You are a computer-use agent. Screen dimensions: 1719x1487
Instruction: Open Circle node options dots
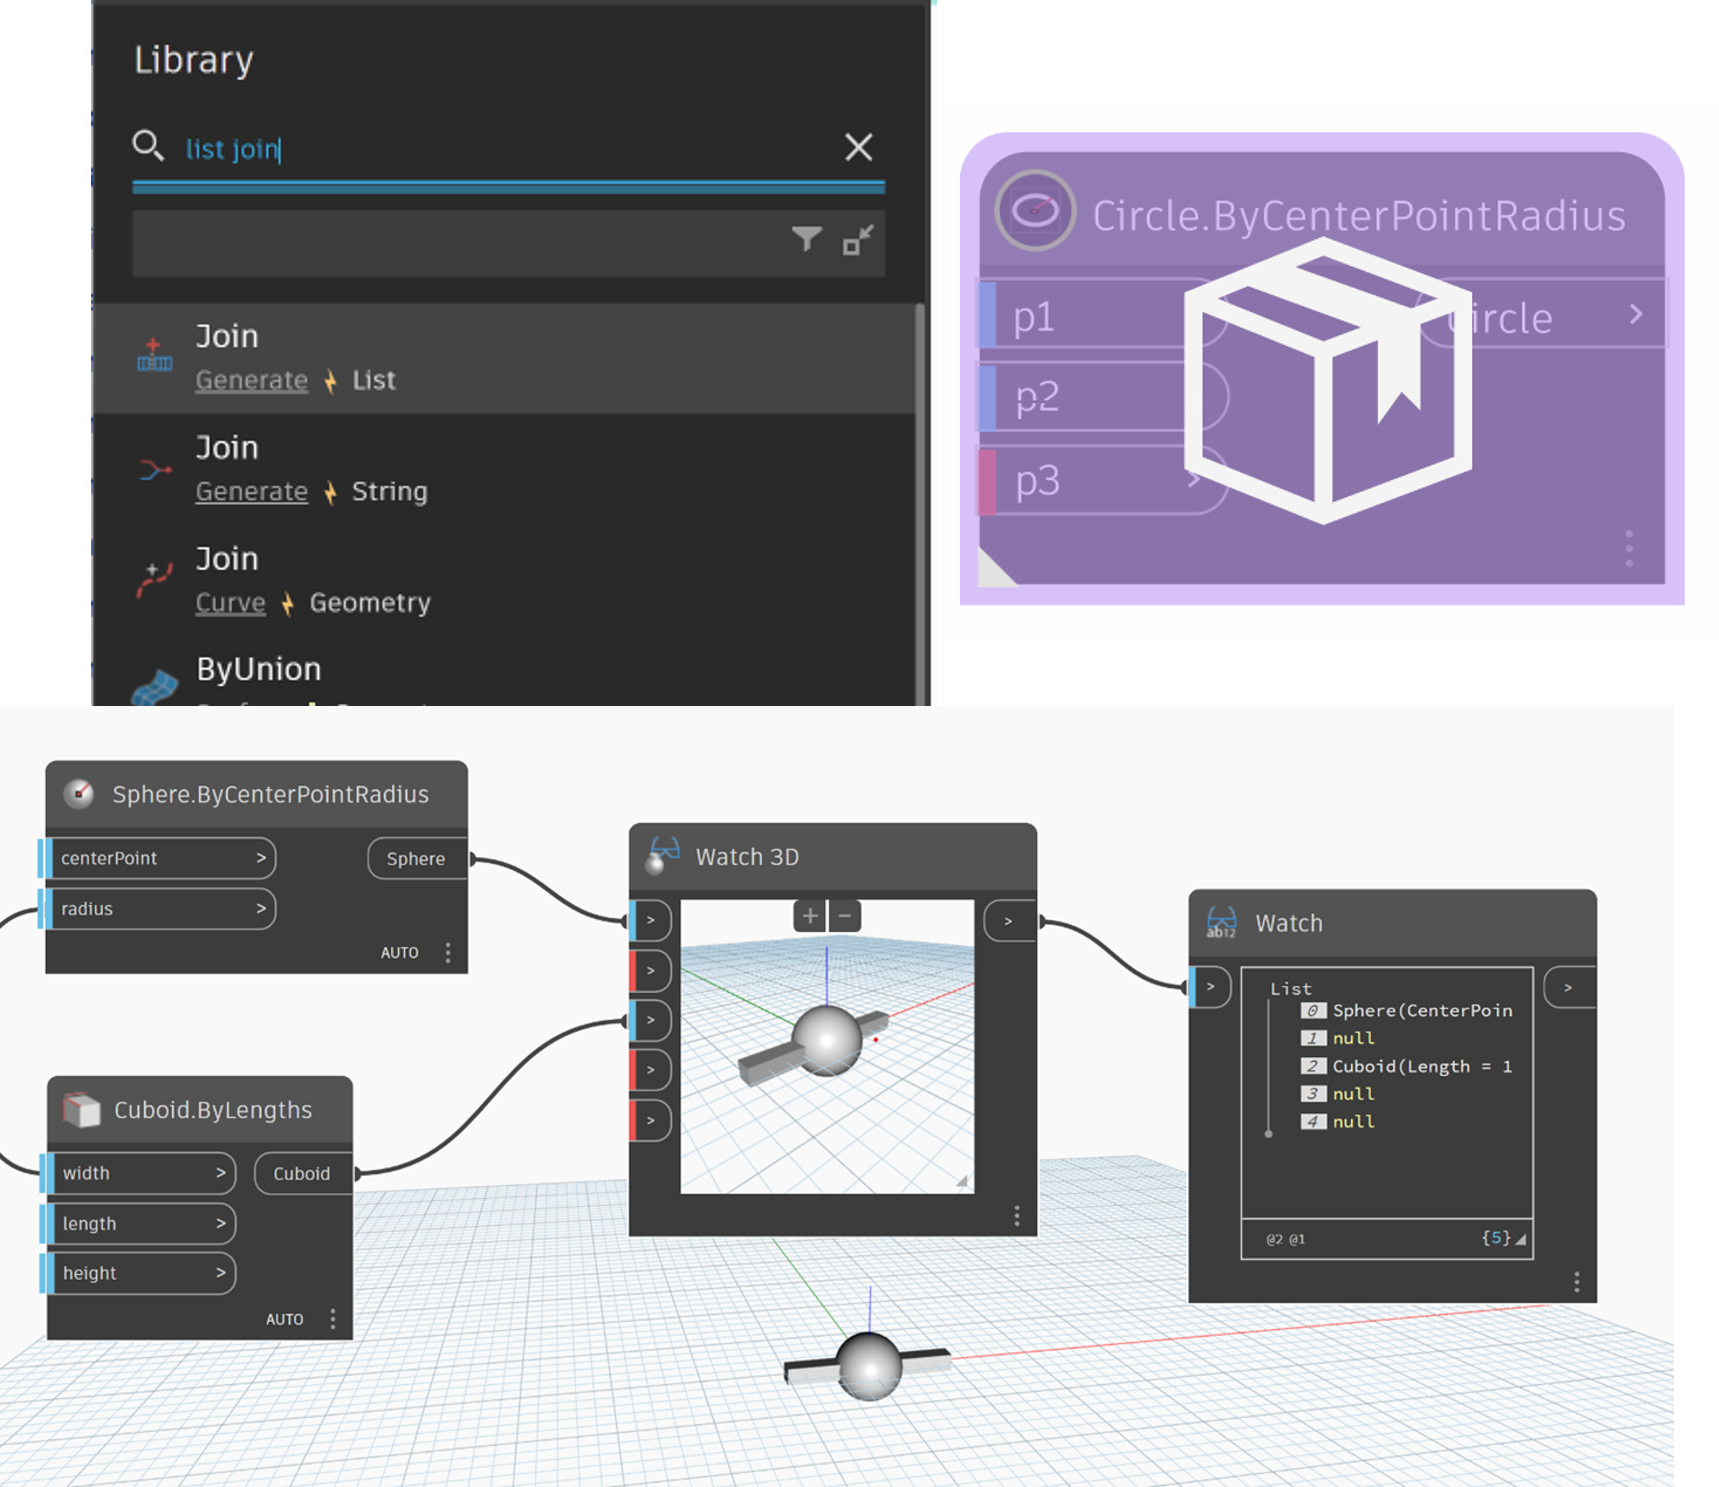pos(1629,549)
